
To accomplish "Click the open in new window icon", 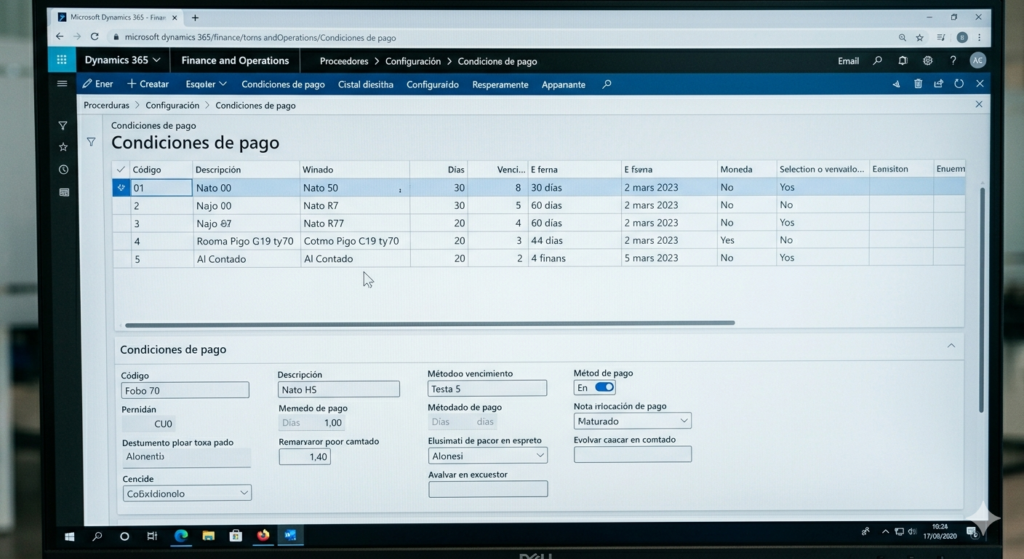I will click(938, 84).
